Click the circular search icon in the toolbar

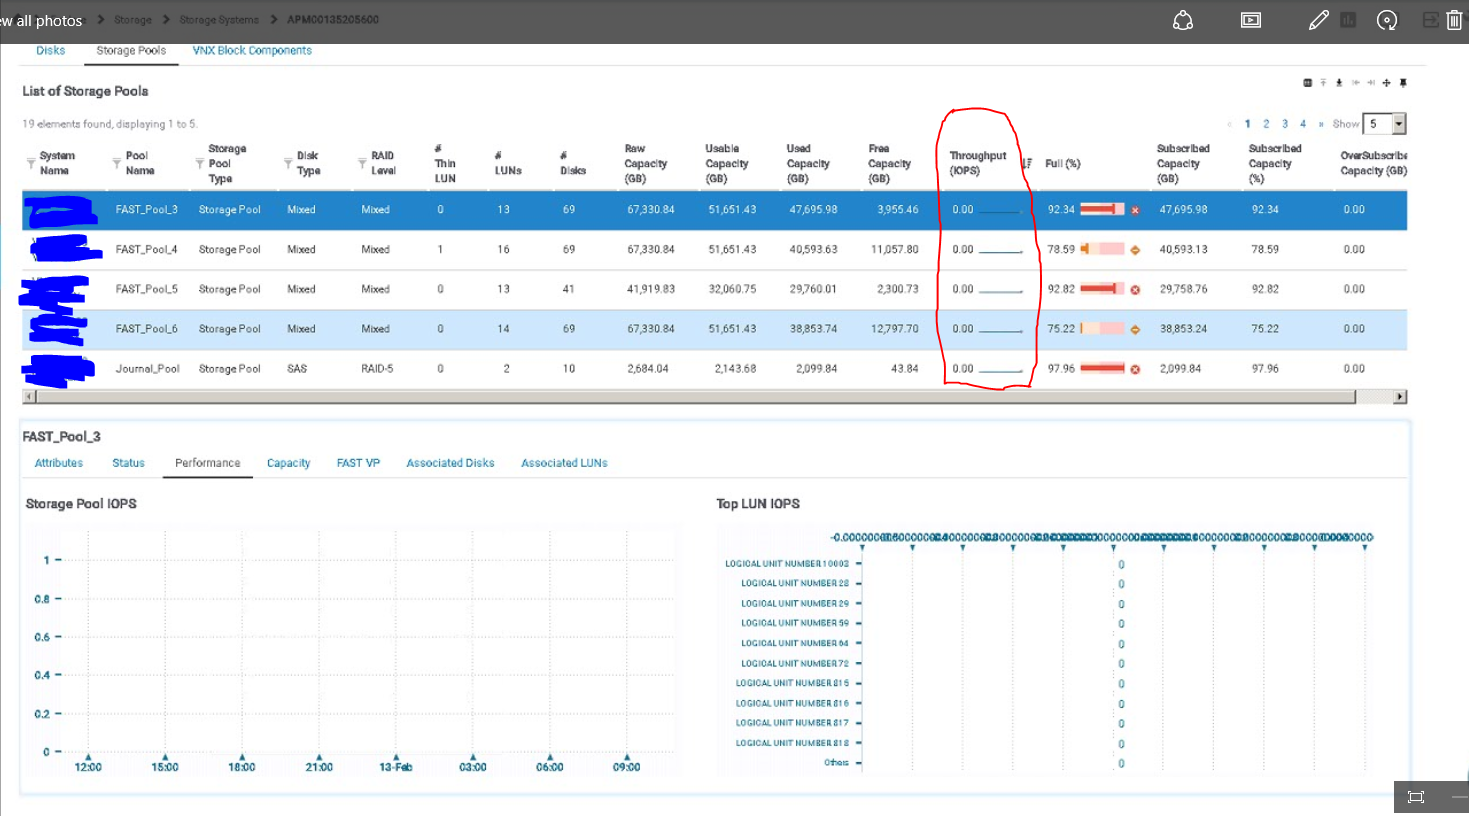tap(1387, 19)
